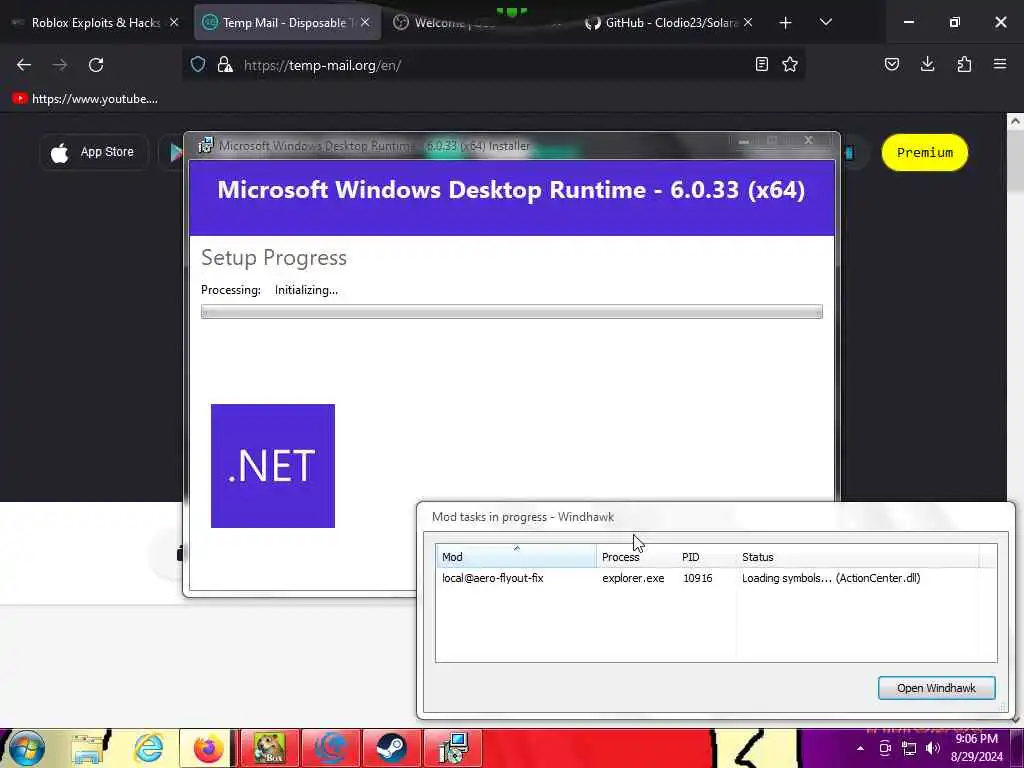Screen dimensions: 1024x768
Task: Open the browser downloads panel
Action: pos(927,64)
